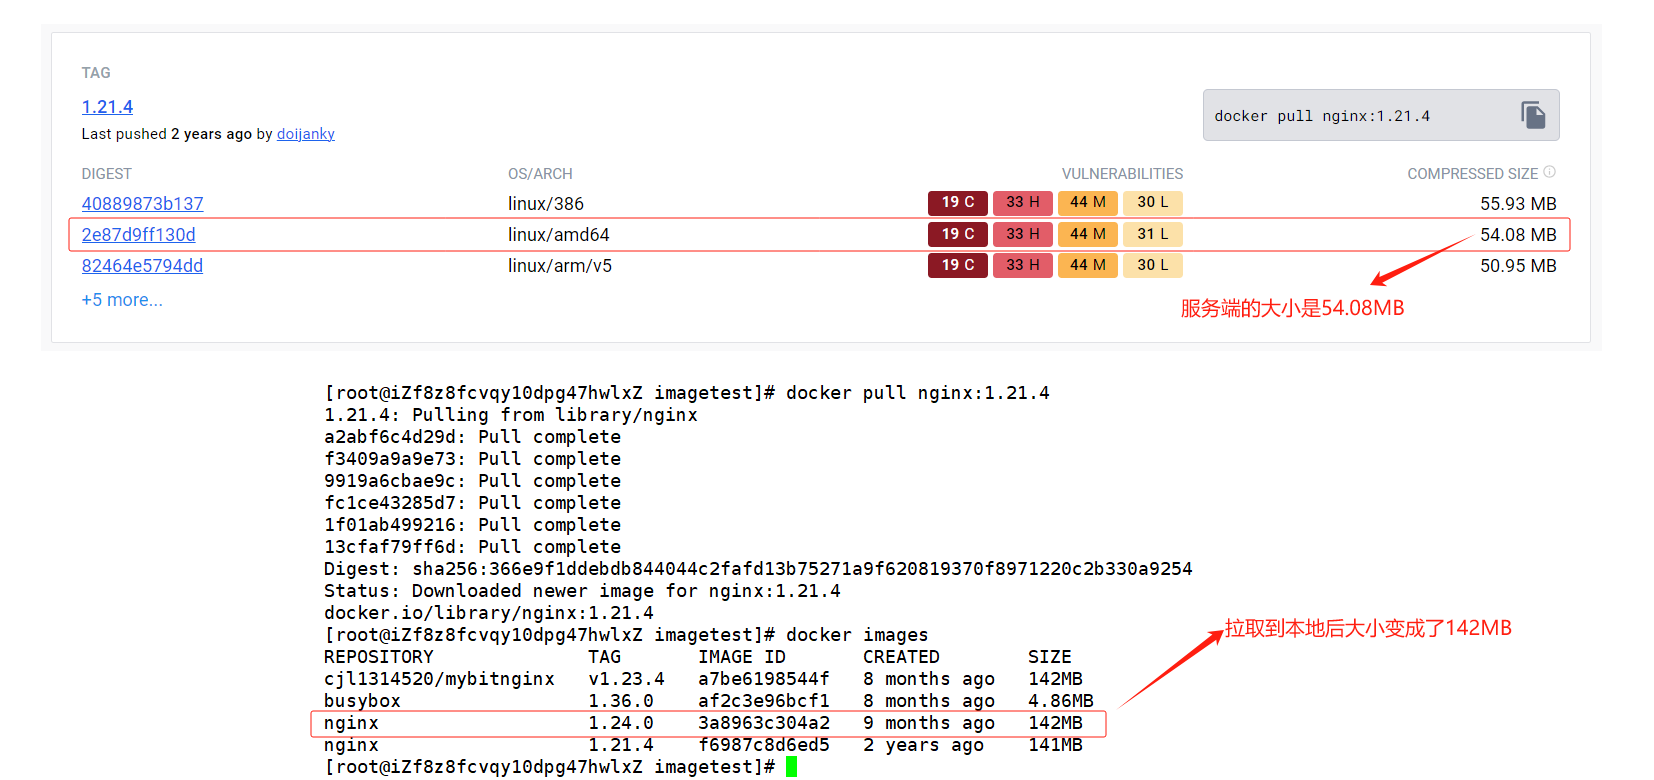The width and height of the screenshot is (1654, 780).
Task: Click the Status: Downloaded newer image line
Action: (582, 591)
